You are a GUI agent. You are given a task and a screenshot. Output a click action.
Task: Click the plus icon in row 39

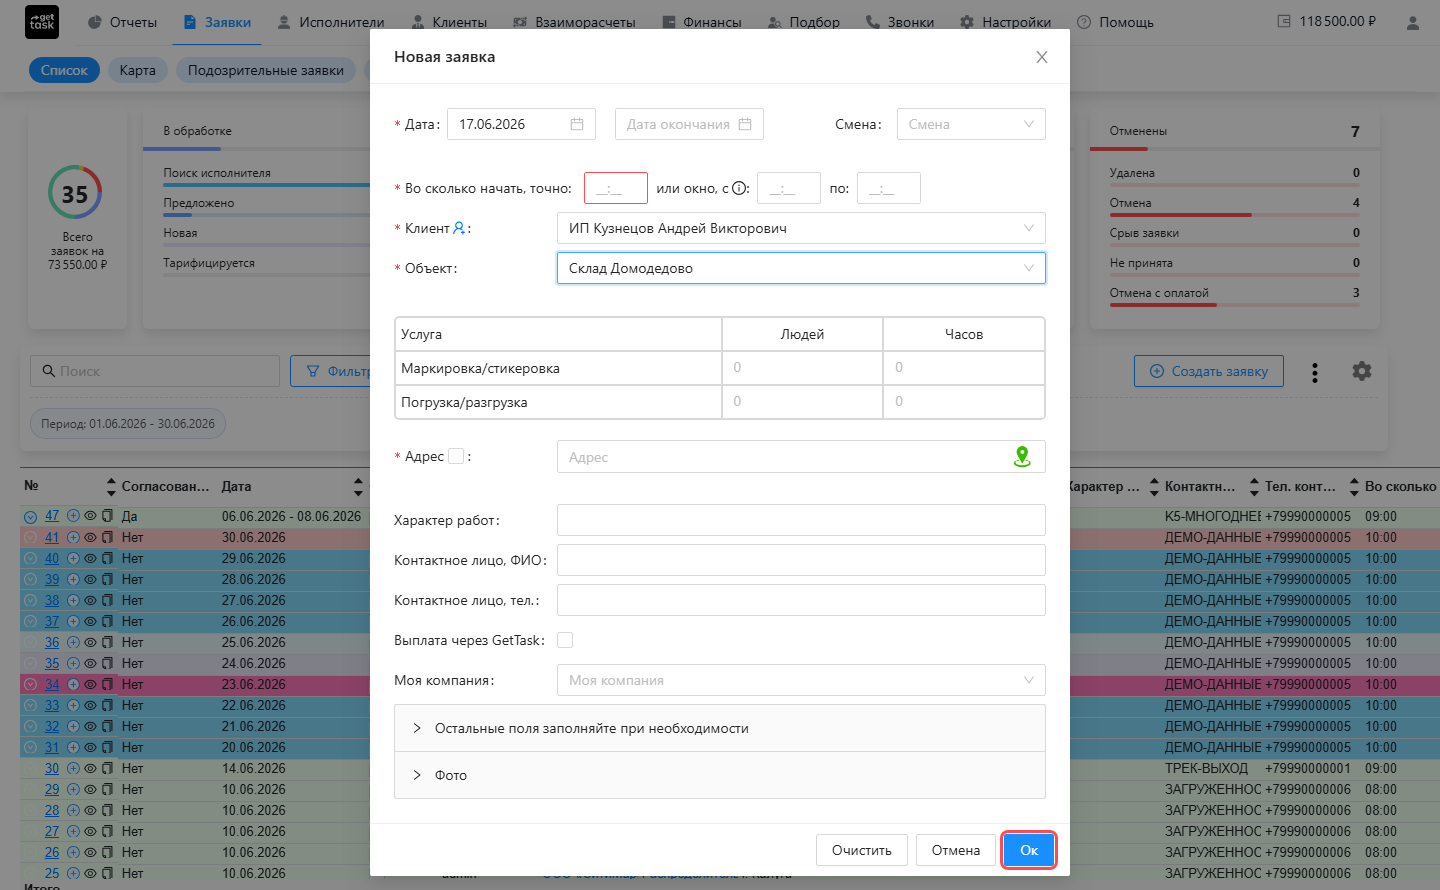tap(73, 579)
